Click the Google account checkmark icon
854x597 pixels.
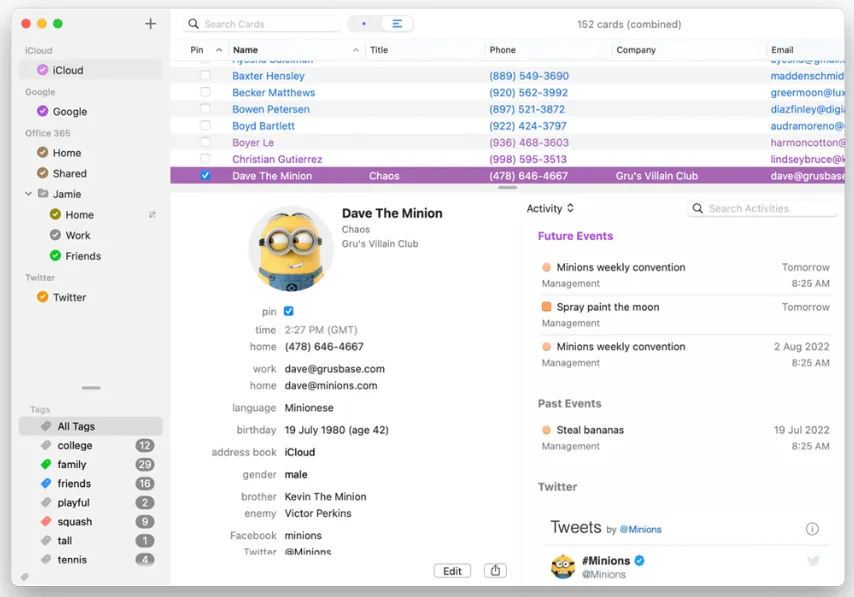[x=42, y=111]
